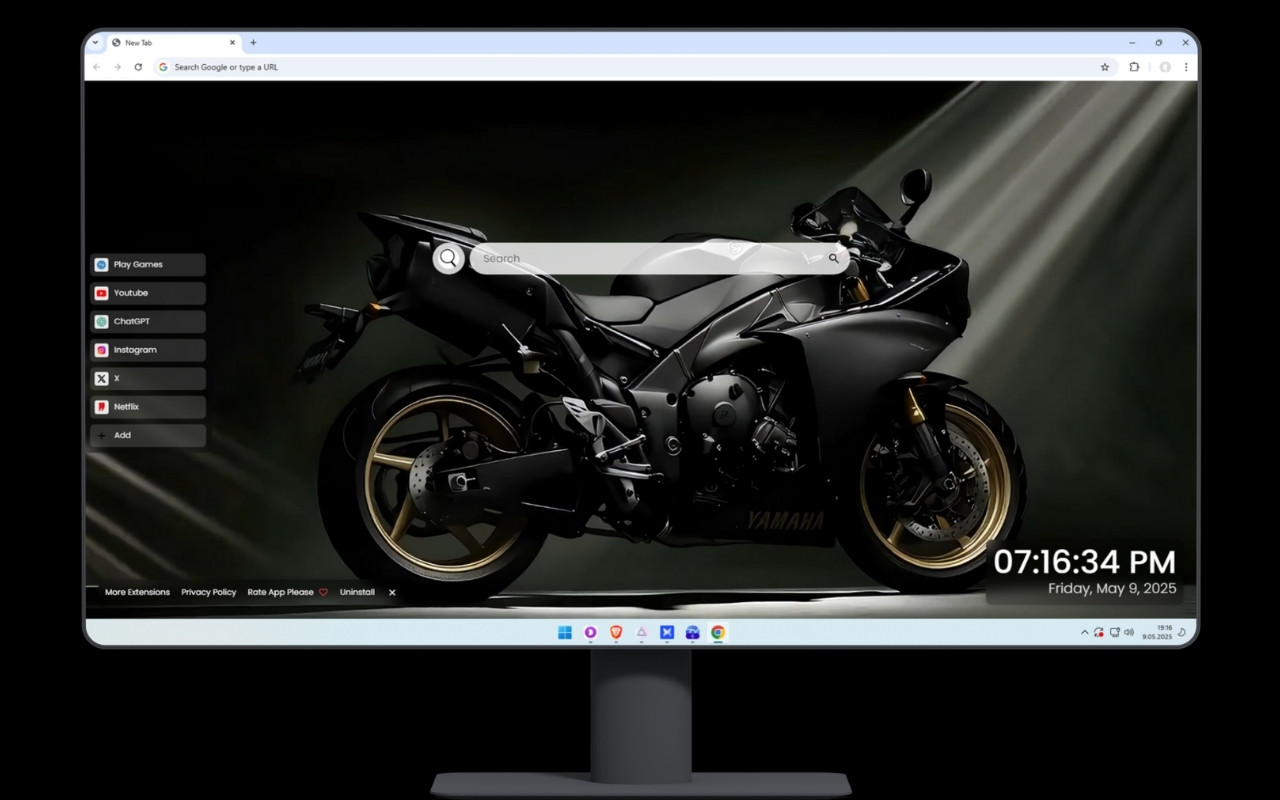Select the New Tab tab
This screenshot has height=800, width=1280.
point(173,43)
